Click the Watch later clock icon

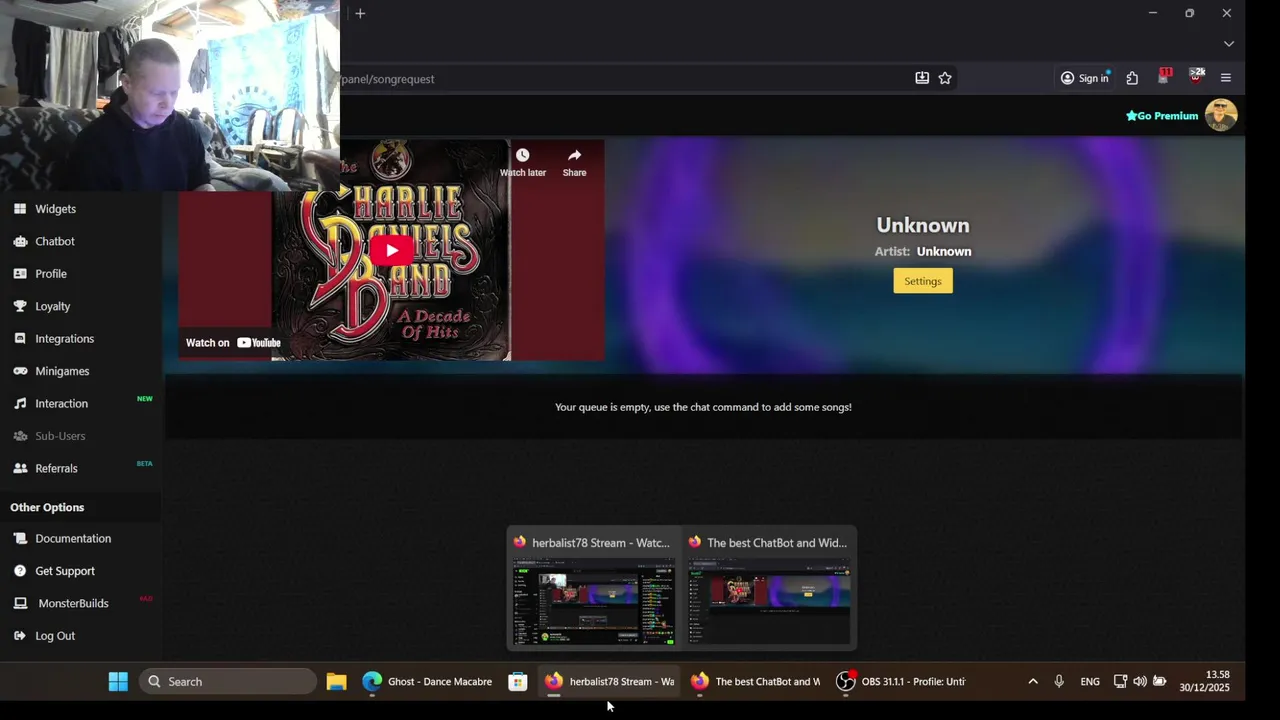pyautogui.click(x=522, y=155)
